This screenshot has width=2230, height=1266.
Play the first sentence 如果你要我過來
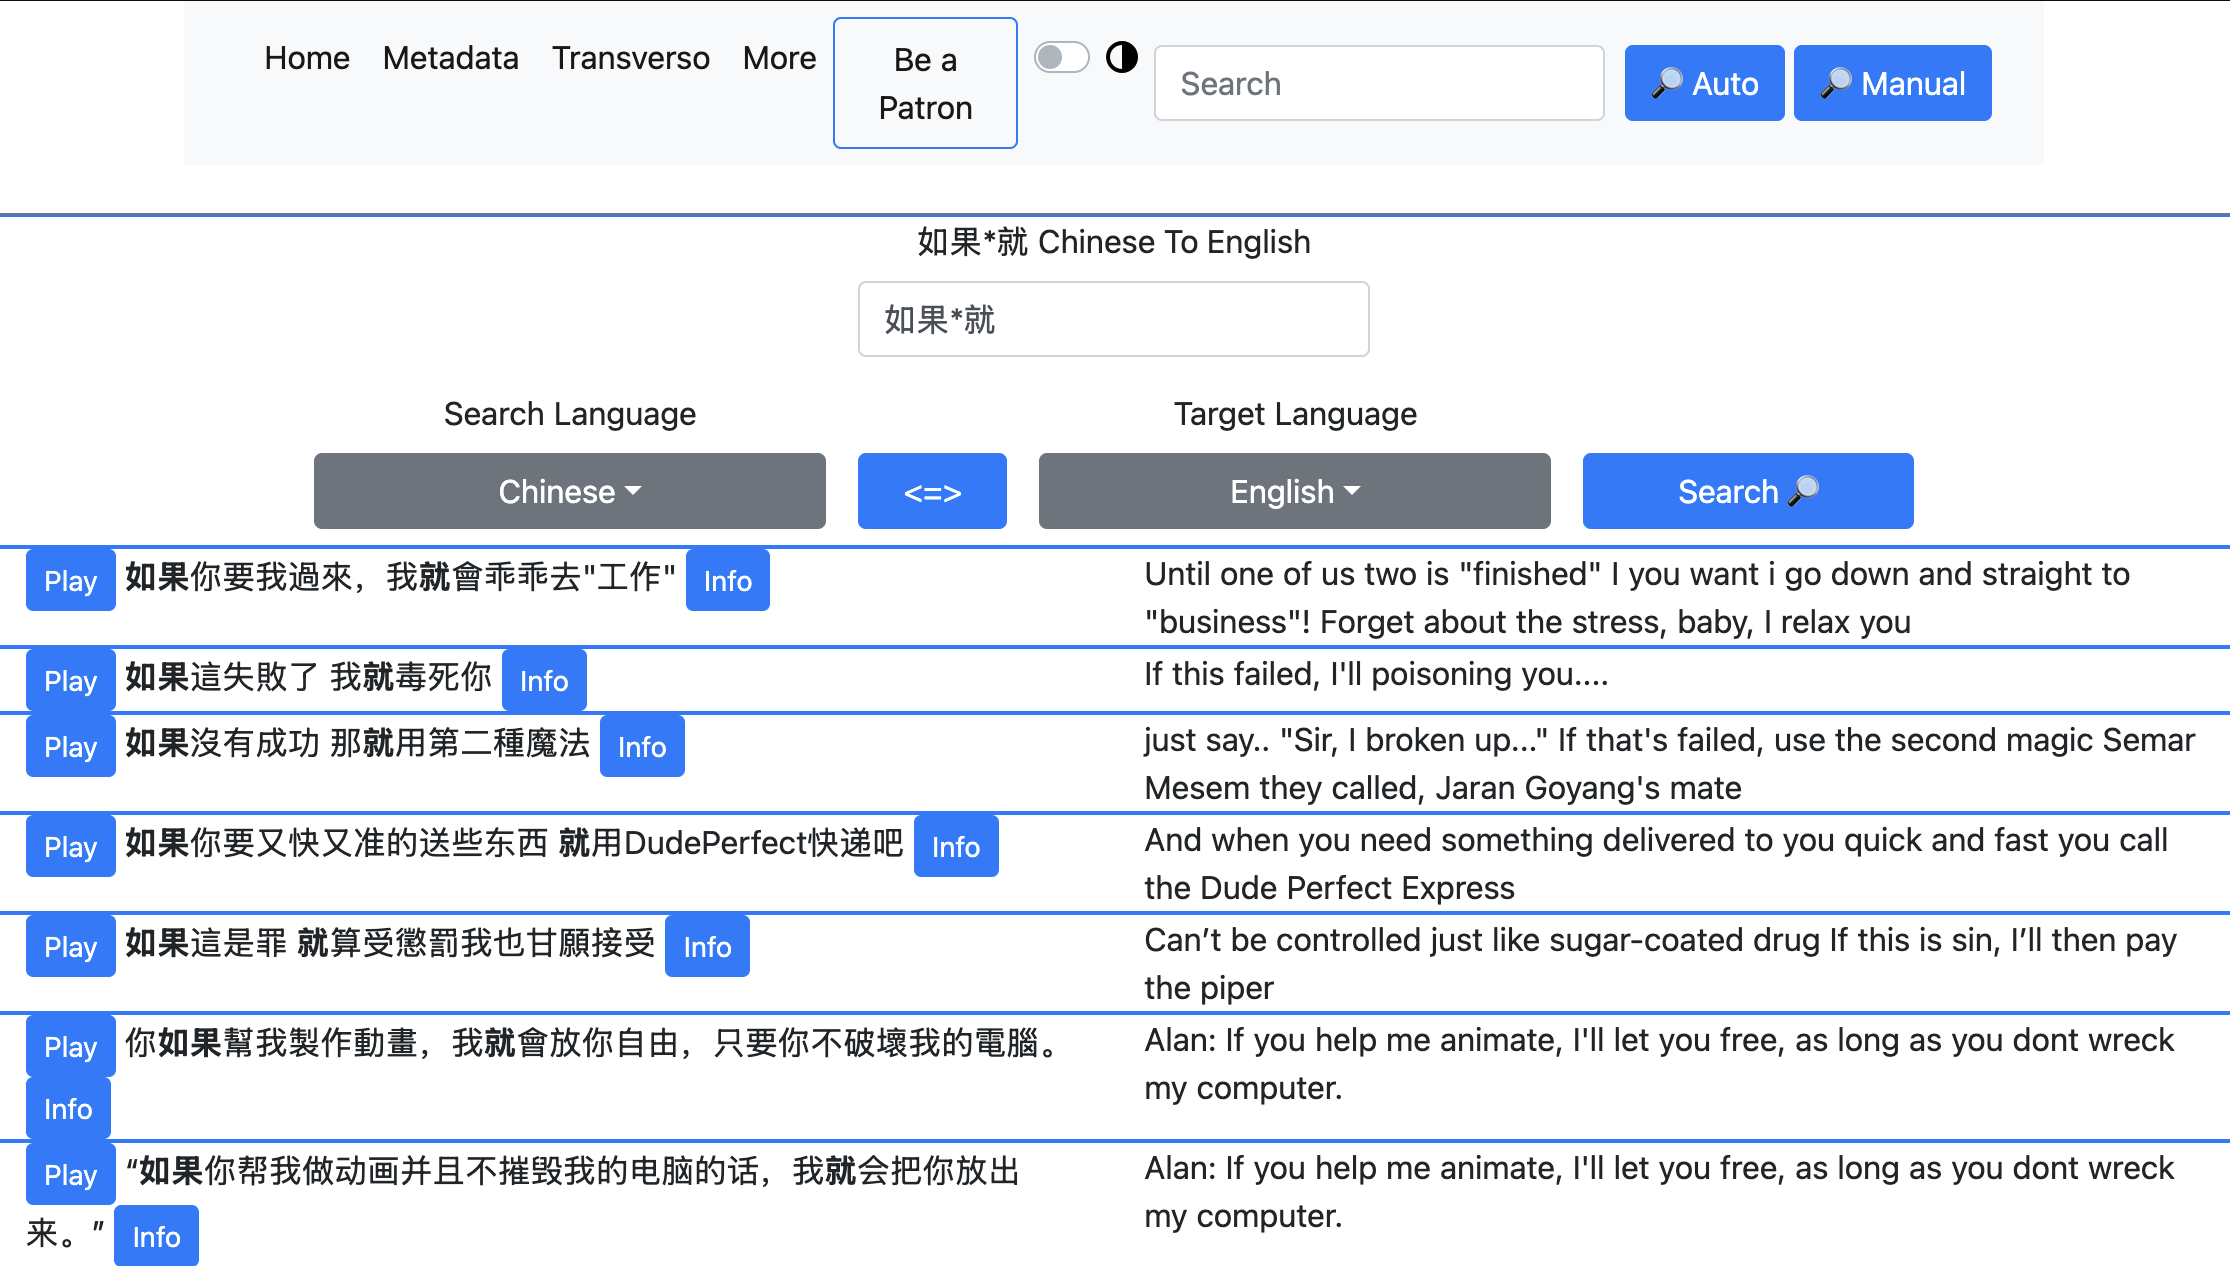pyautogui.click(x=70, y=580)
